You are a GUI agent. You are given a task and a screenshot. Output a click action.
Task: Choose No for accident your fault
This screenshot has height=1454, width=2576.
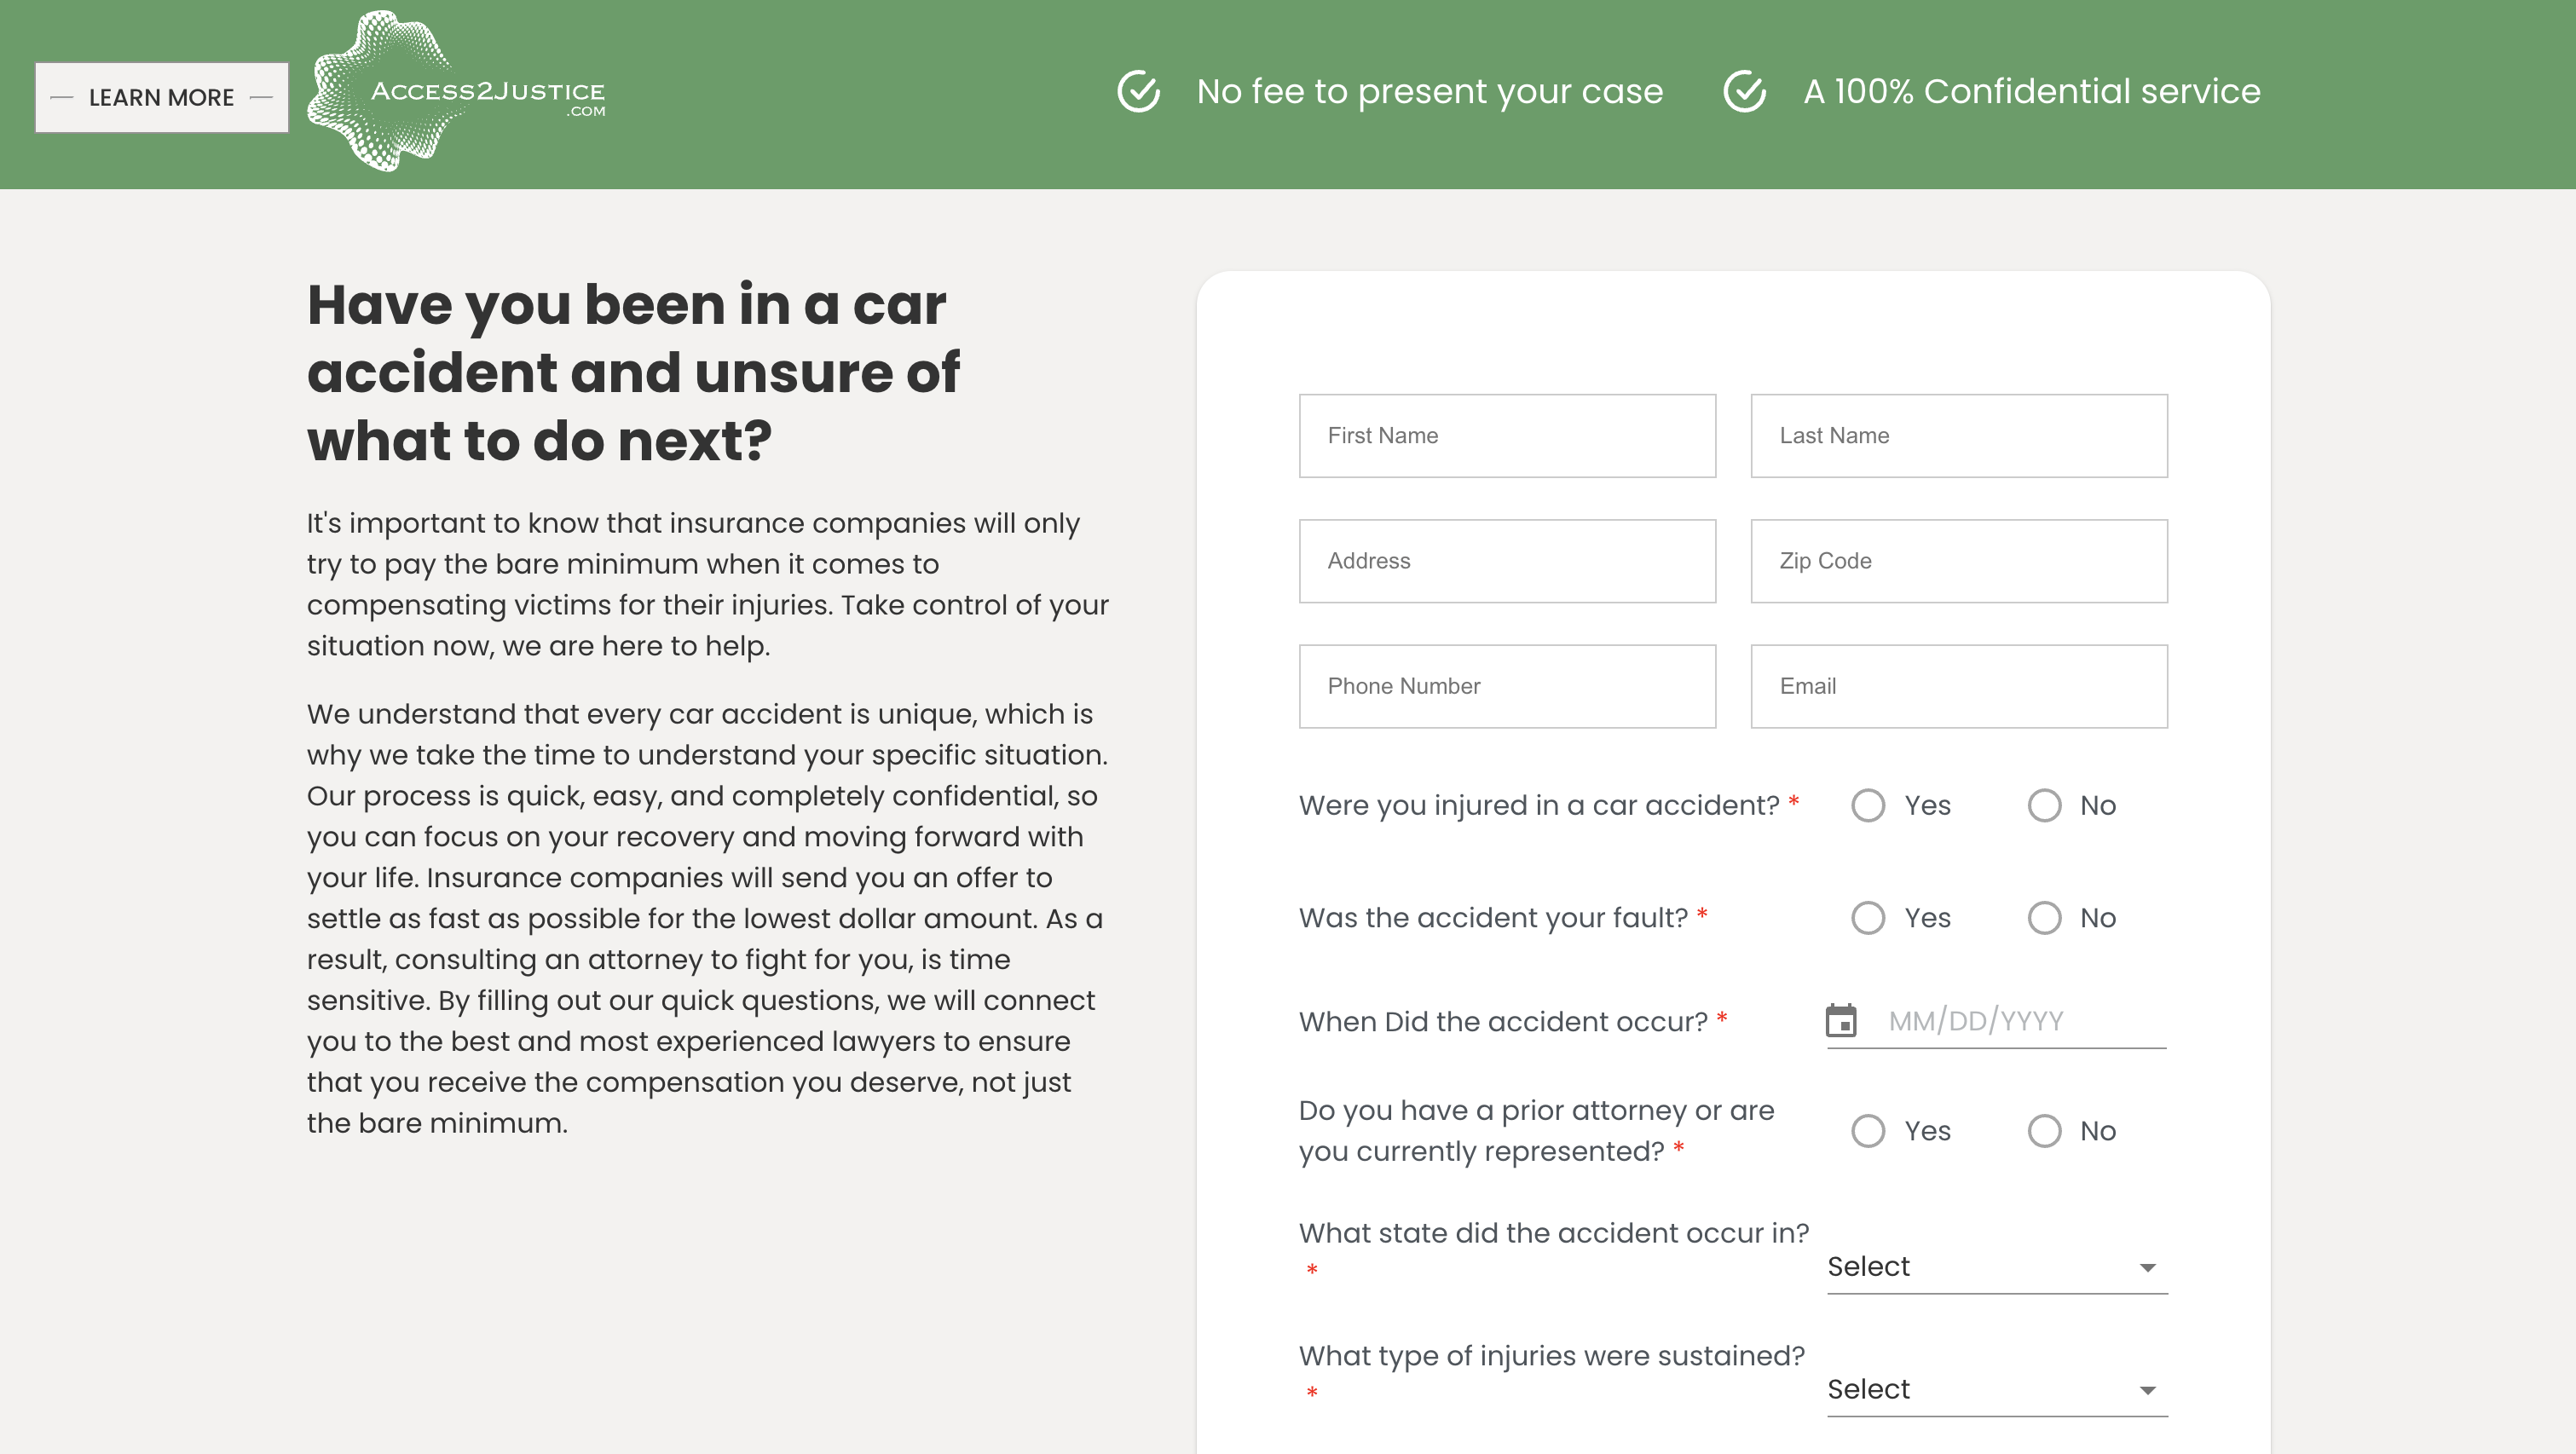click(2044, 918)
